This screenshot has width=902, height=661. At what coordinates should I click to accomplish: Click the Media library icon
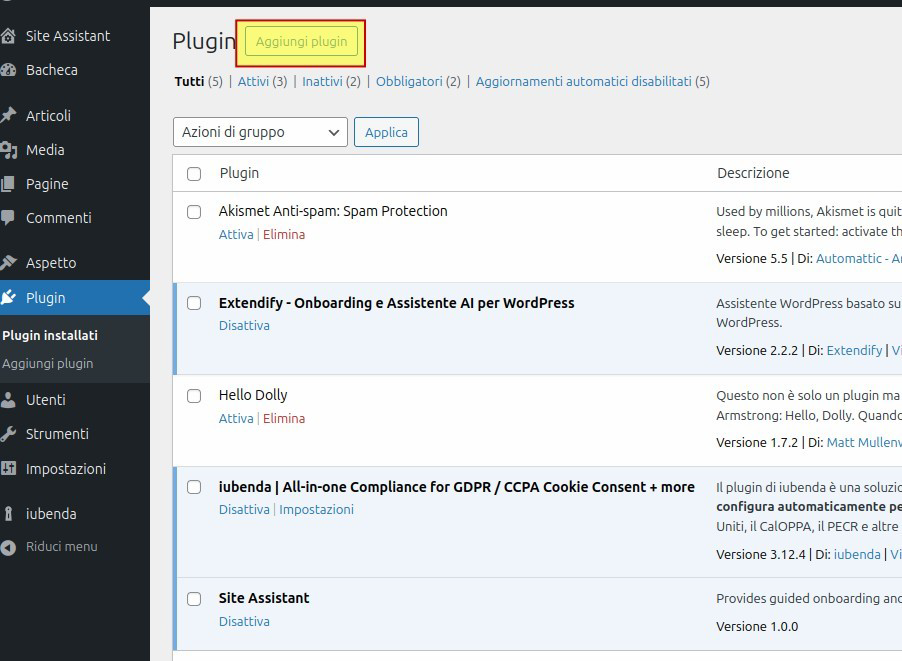point(9,150)
